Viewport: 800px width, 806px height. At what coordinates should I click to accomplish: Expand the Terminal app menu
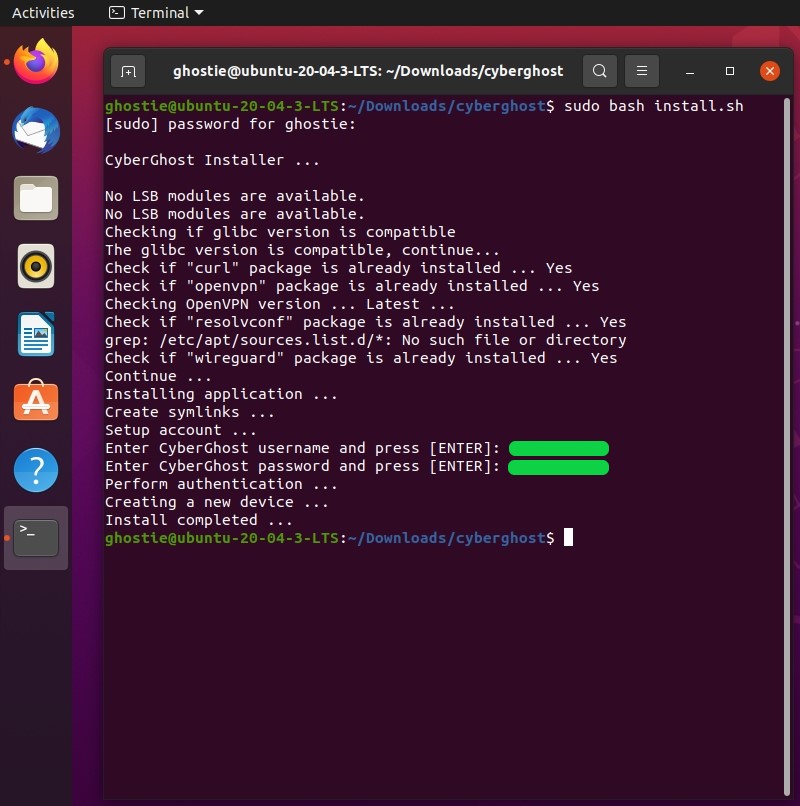pos(156,13)
